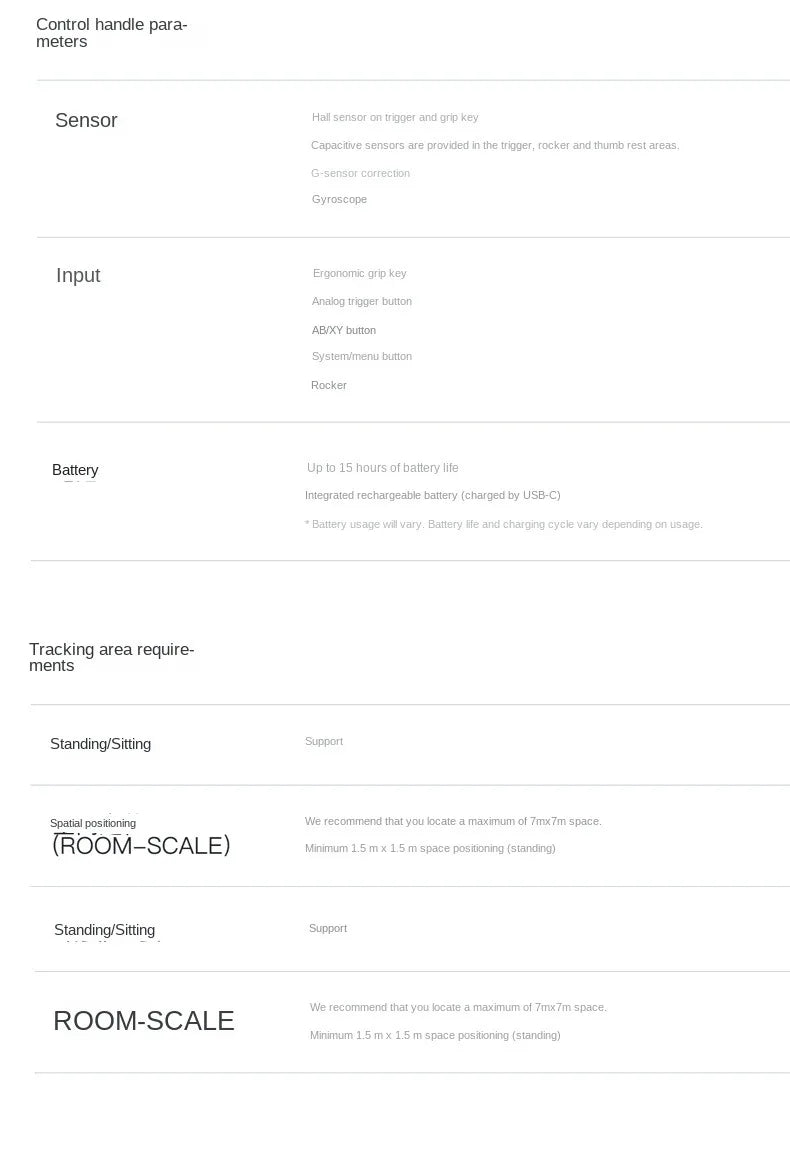Click the G-sensor correction entry
790x1155 pixels.
(x=360, y=173)
